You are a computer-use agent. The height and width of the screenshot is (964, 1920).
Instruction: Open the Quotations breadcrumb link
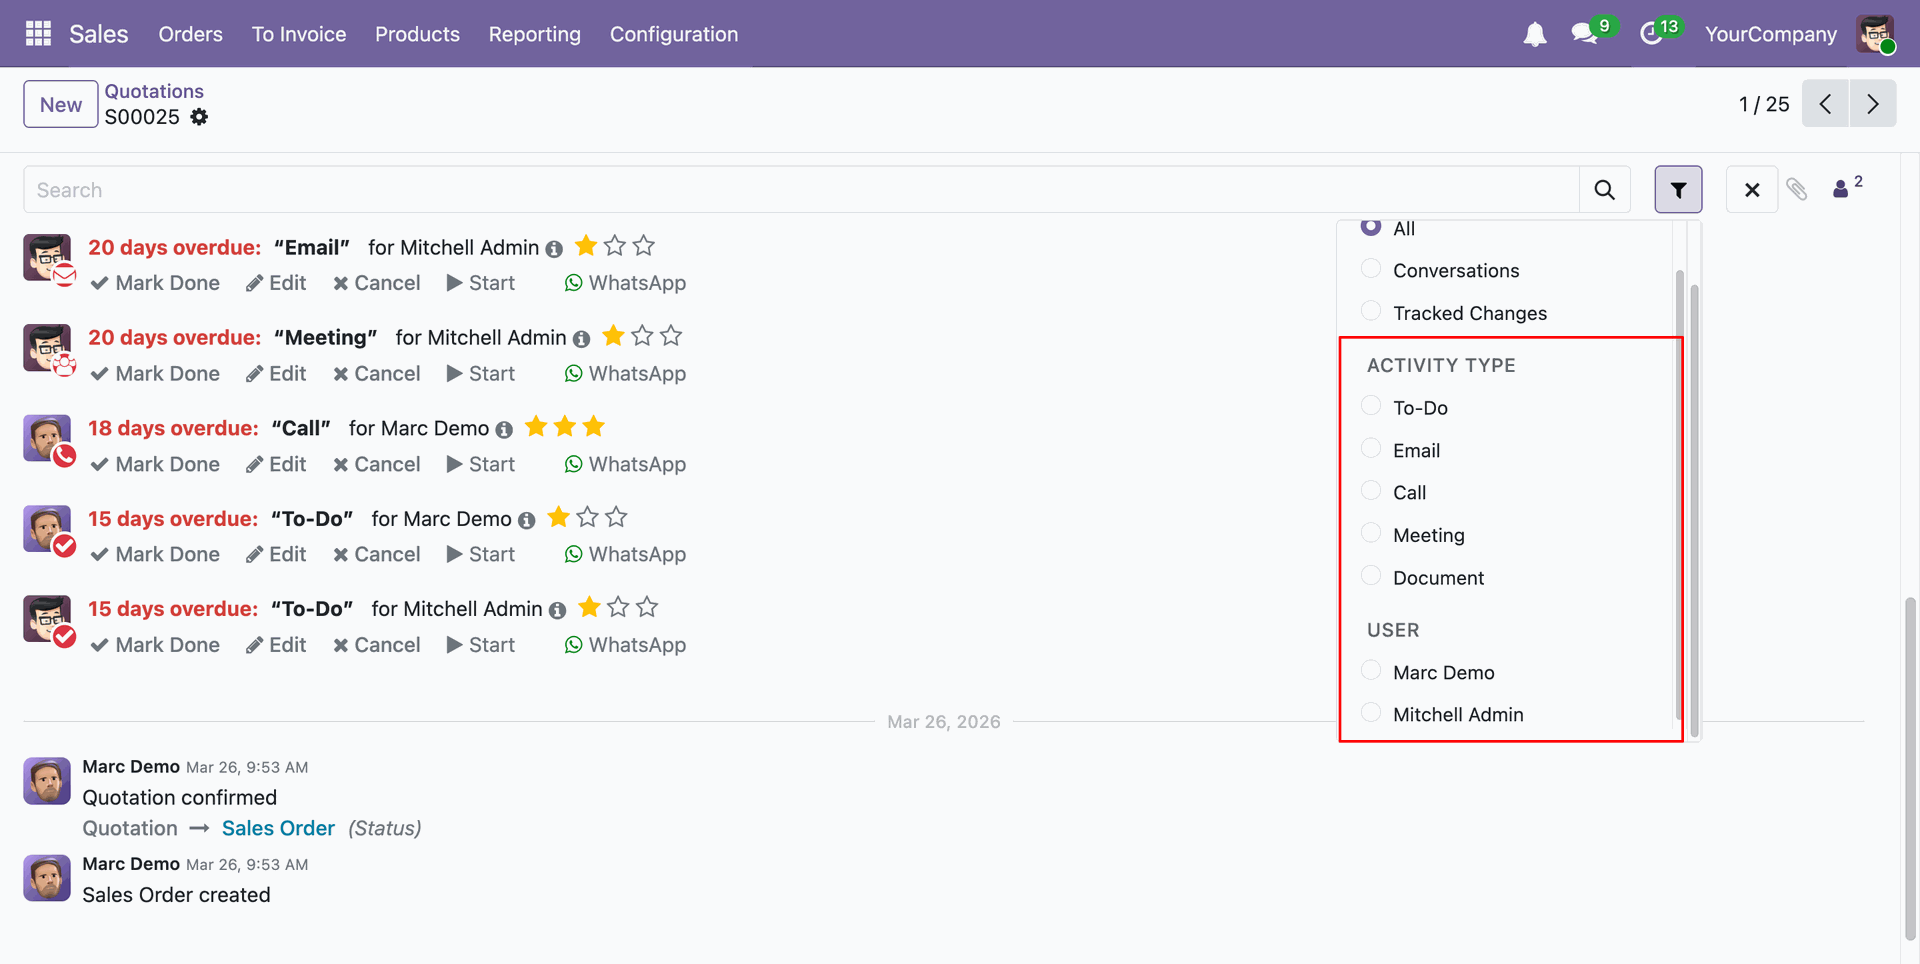154,91
